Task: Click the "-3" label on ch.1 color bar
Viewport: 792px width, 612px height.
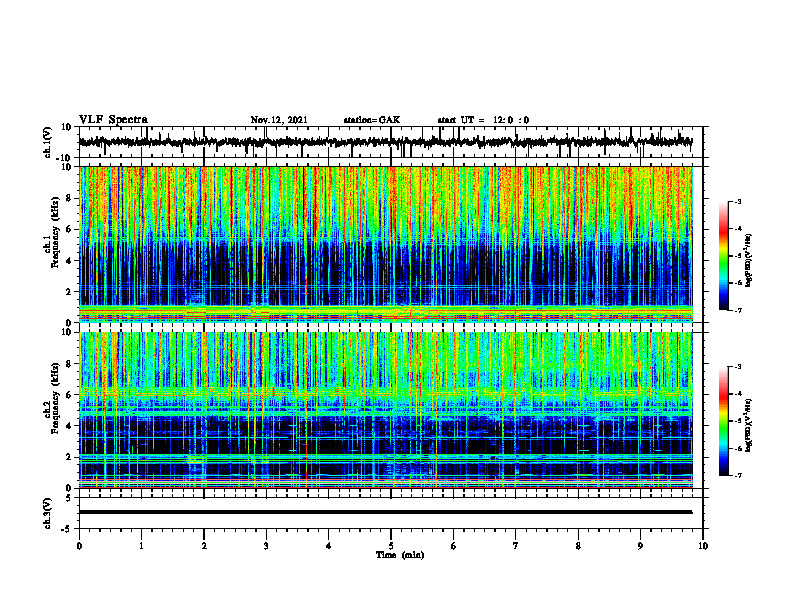Action: pyautogui.click(x=737, y=201)
